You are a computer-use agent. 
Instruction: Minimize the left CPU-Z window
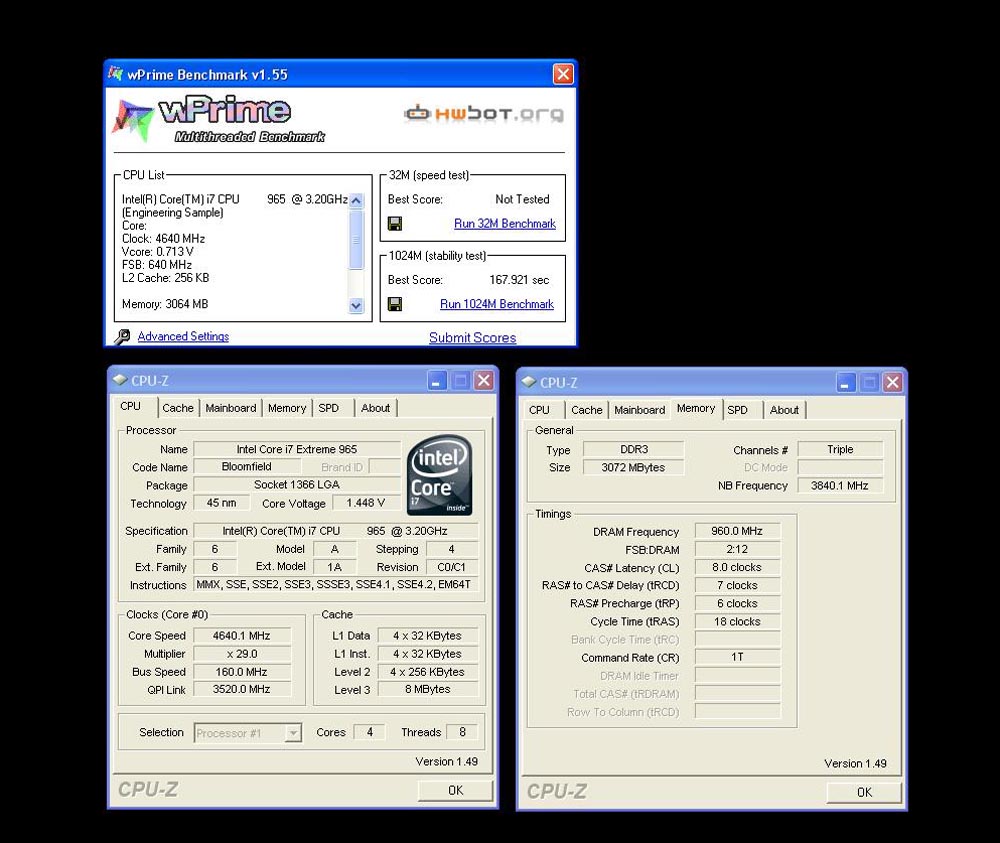436,381
